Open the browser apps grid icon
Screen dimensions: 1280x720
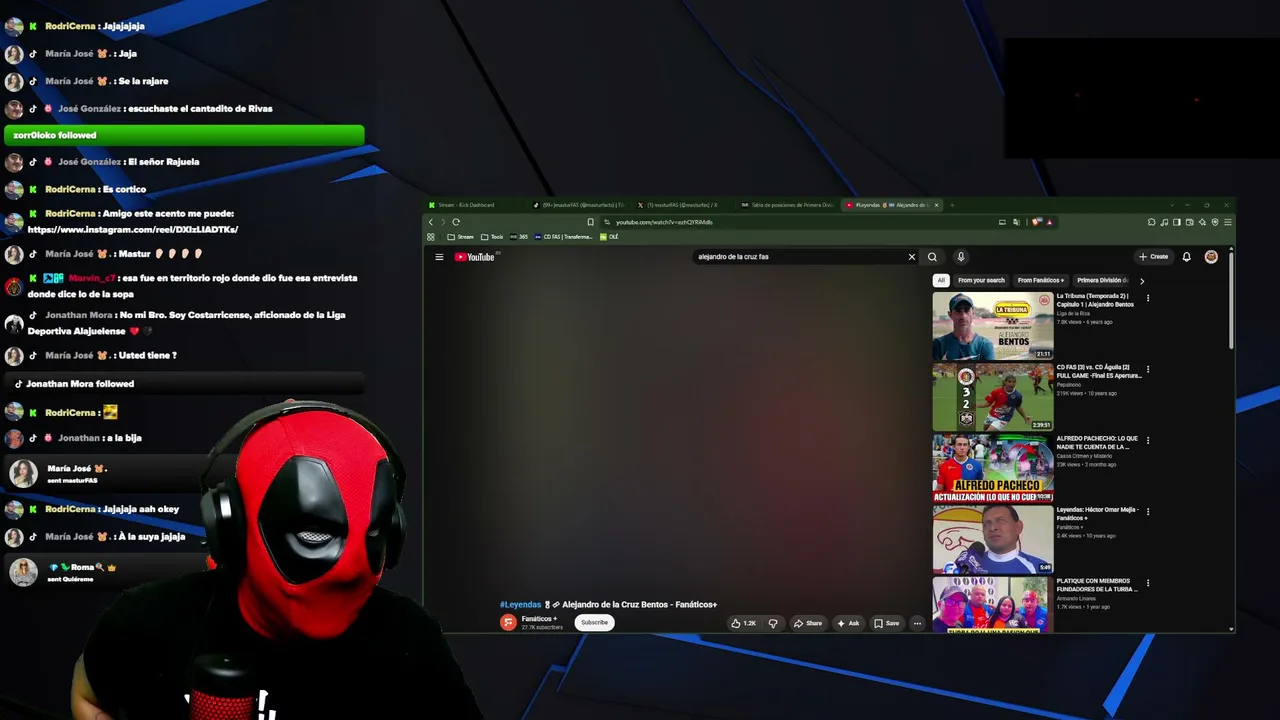(x=431, y=237)
